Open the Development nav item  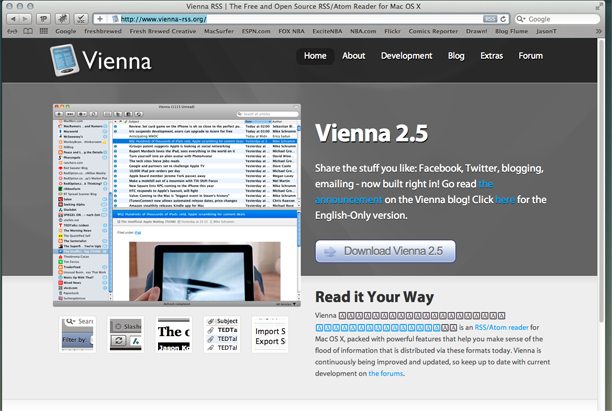pos(407,56)
